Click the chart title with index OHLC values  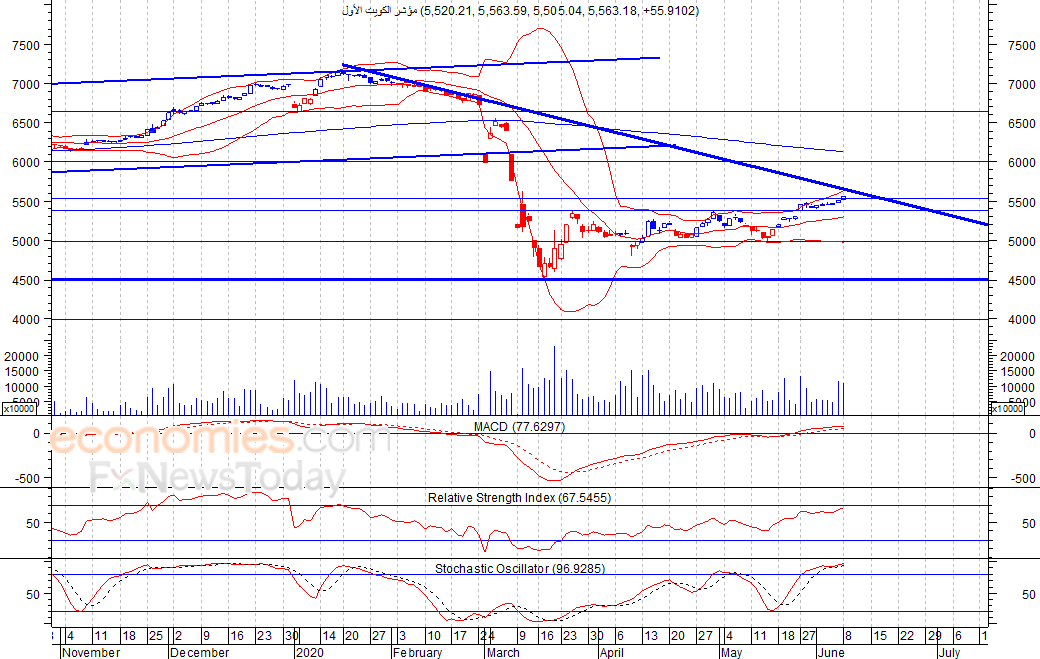pos(521,11)
